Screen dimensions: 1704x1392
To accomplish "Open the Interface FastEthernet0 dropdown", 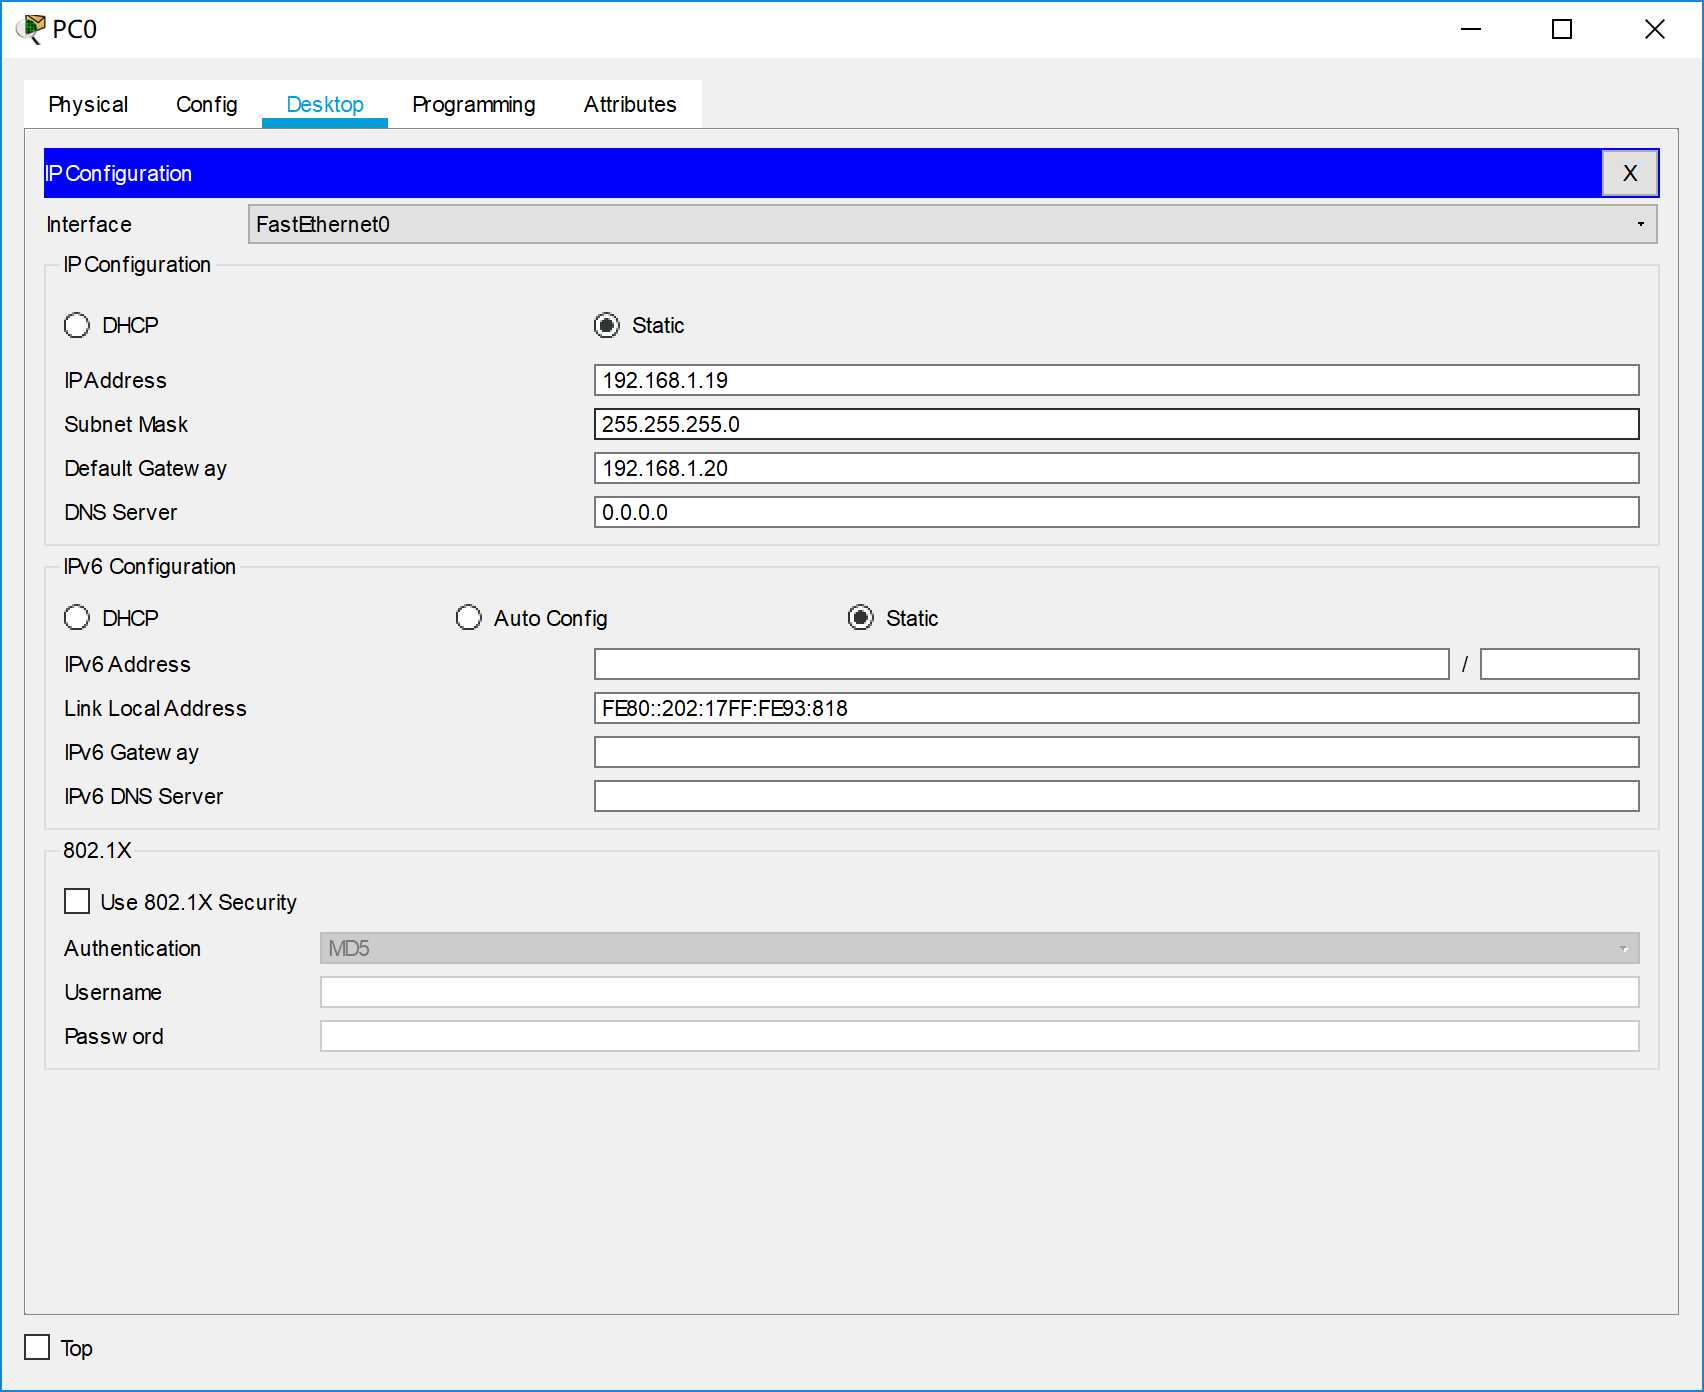I will pos(952,224).
